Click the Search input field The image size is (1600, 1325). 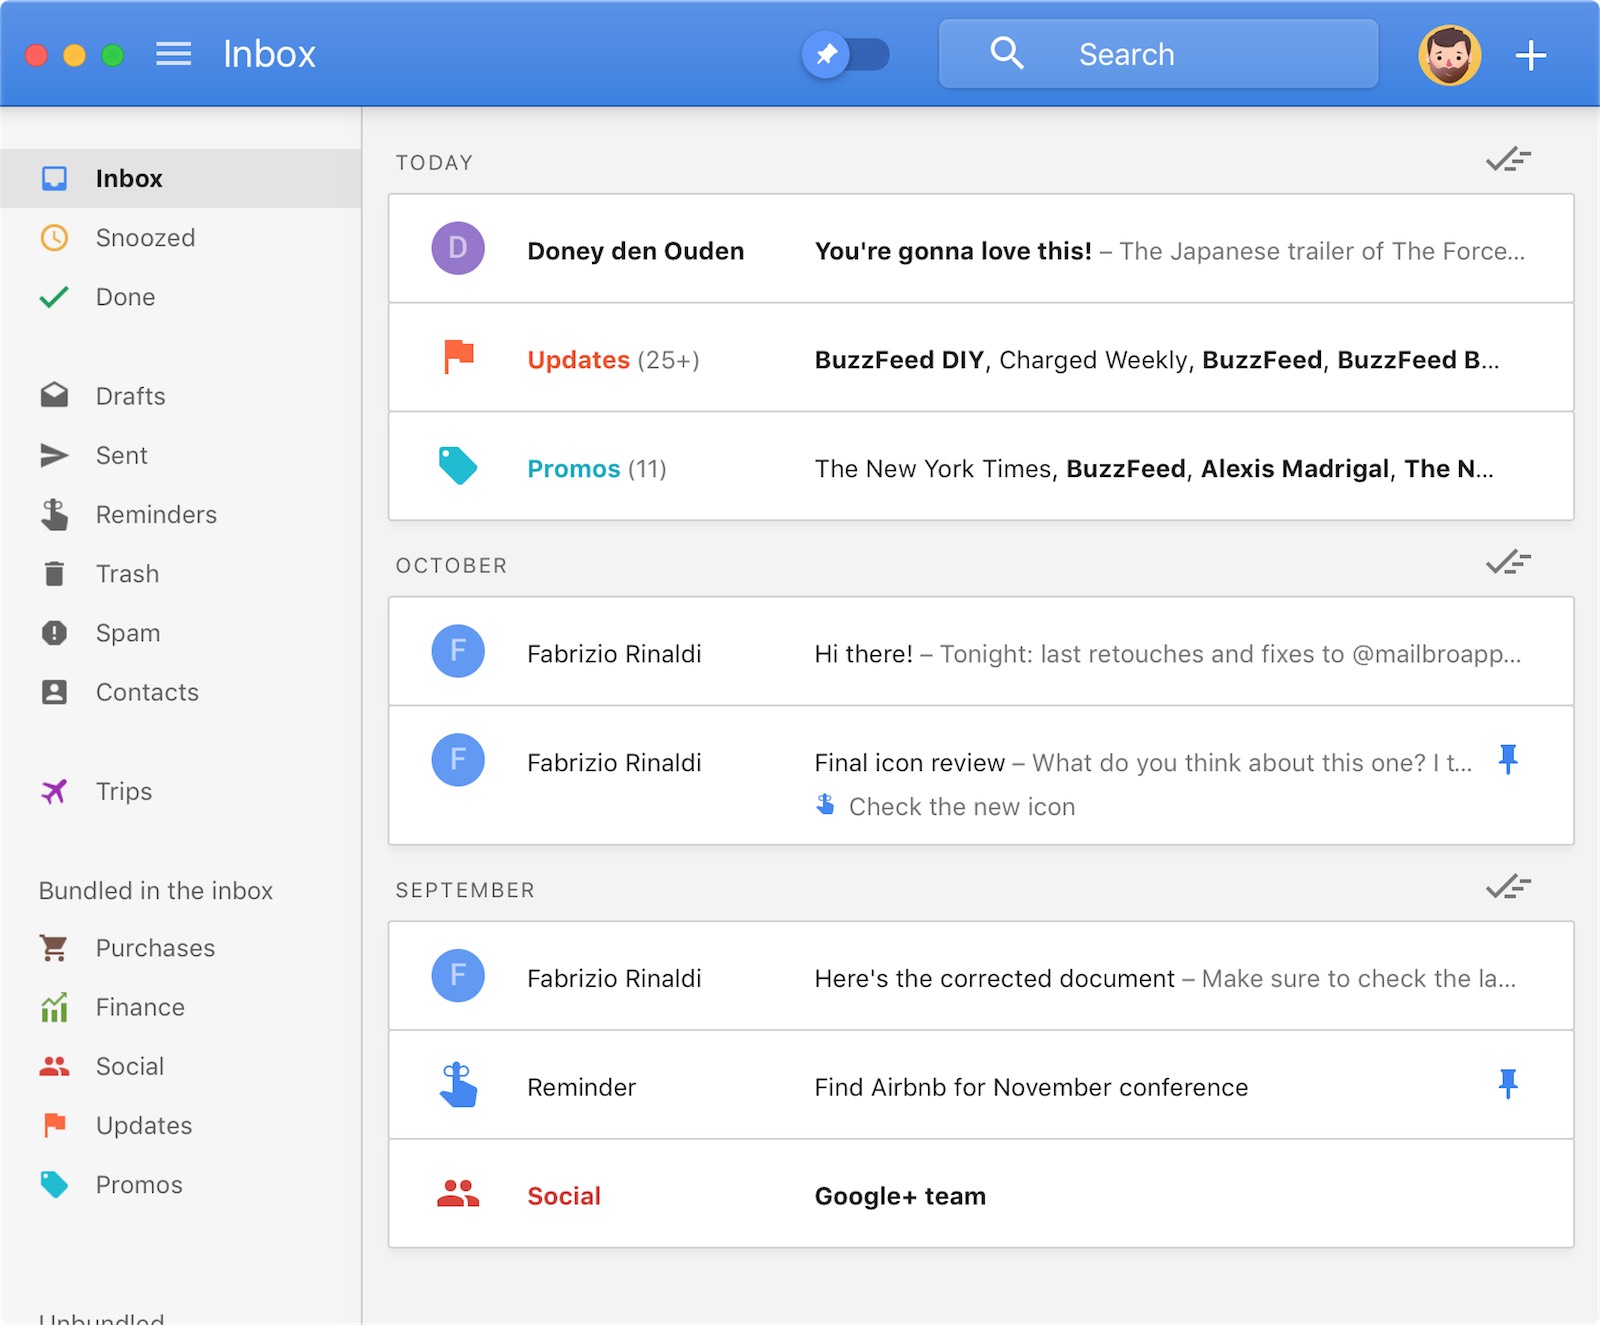coord(1158,54)
